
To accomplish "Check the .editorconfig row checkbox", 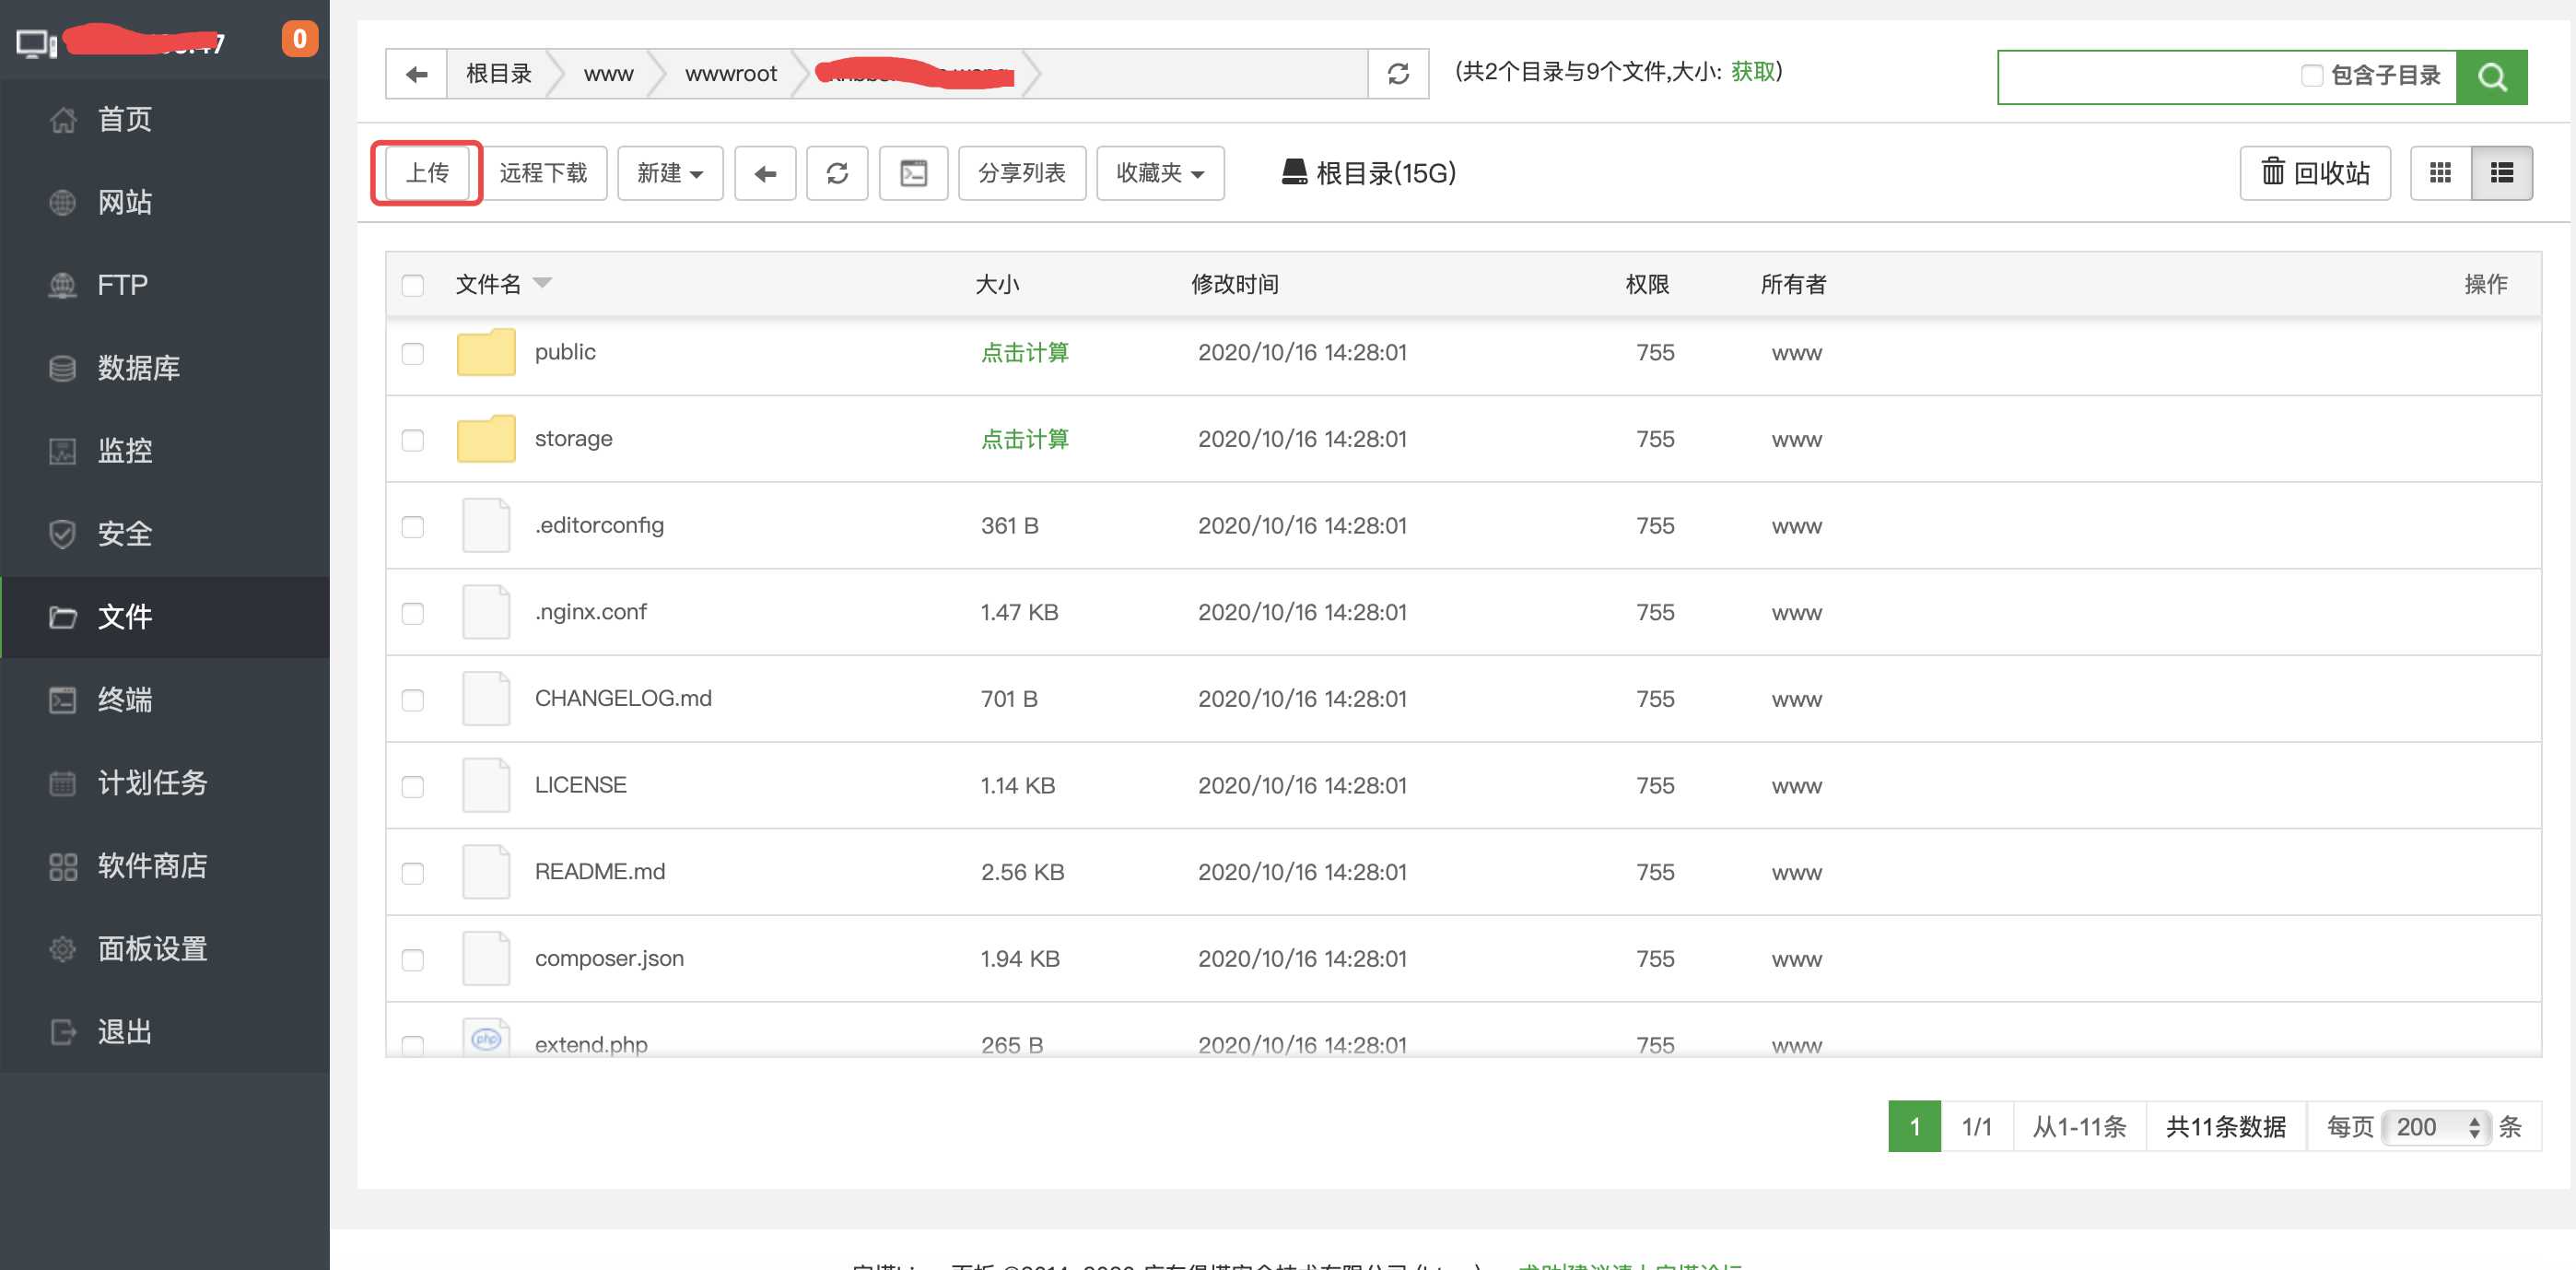I will [x=413, y=527].
